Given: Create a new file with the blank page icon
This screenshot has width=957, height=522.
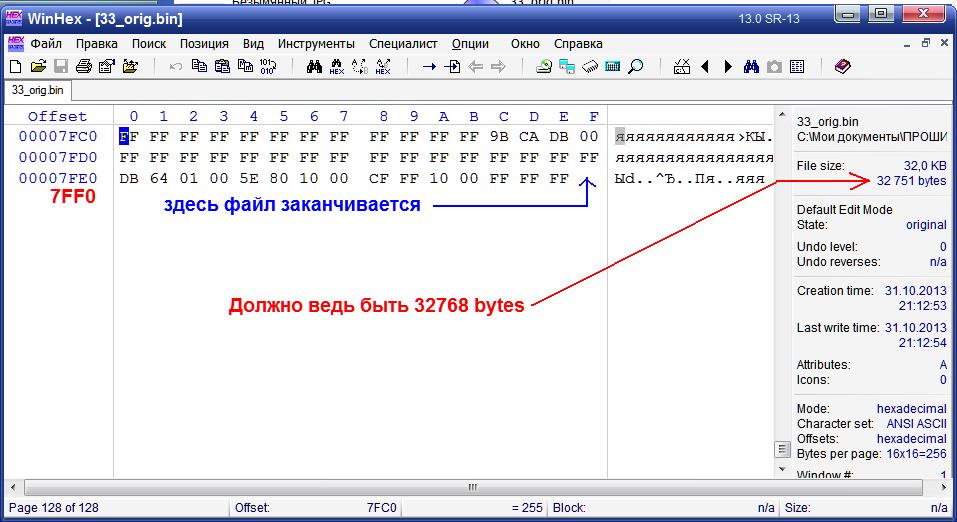Looking at the screenshot, I should click(16, 67).
